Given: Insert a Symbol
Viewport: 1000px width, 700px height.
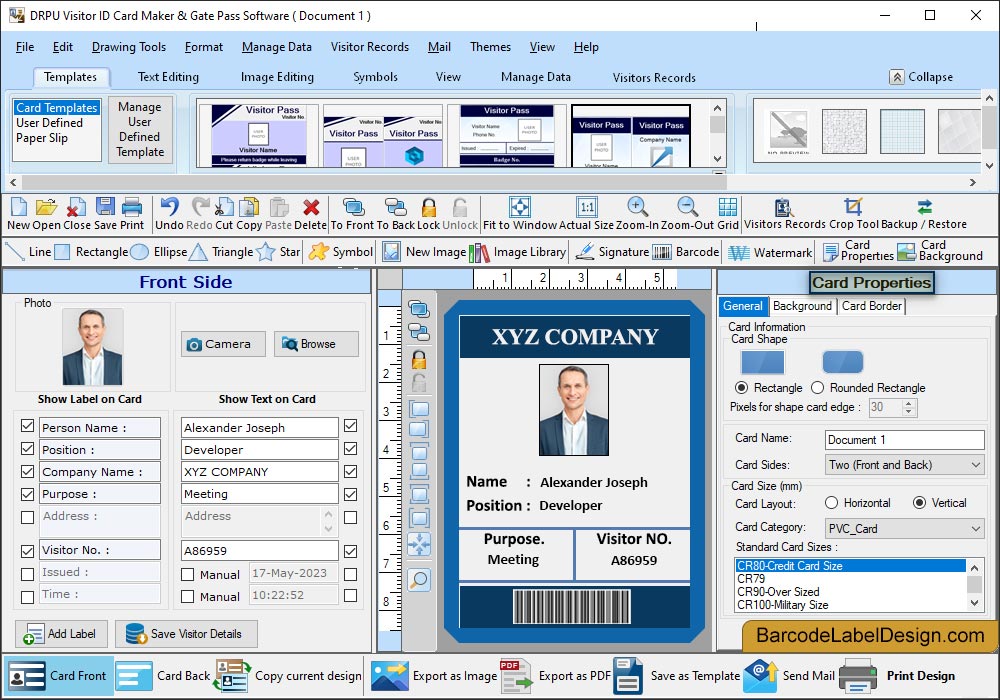Looking at the screenshot, I should click(341, 252).
